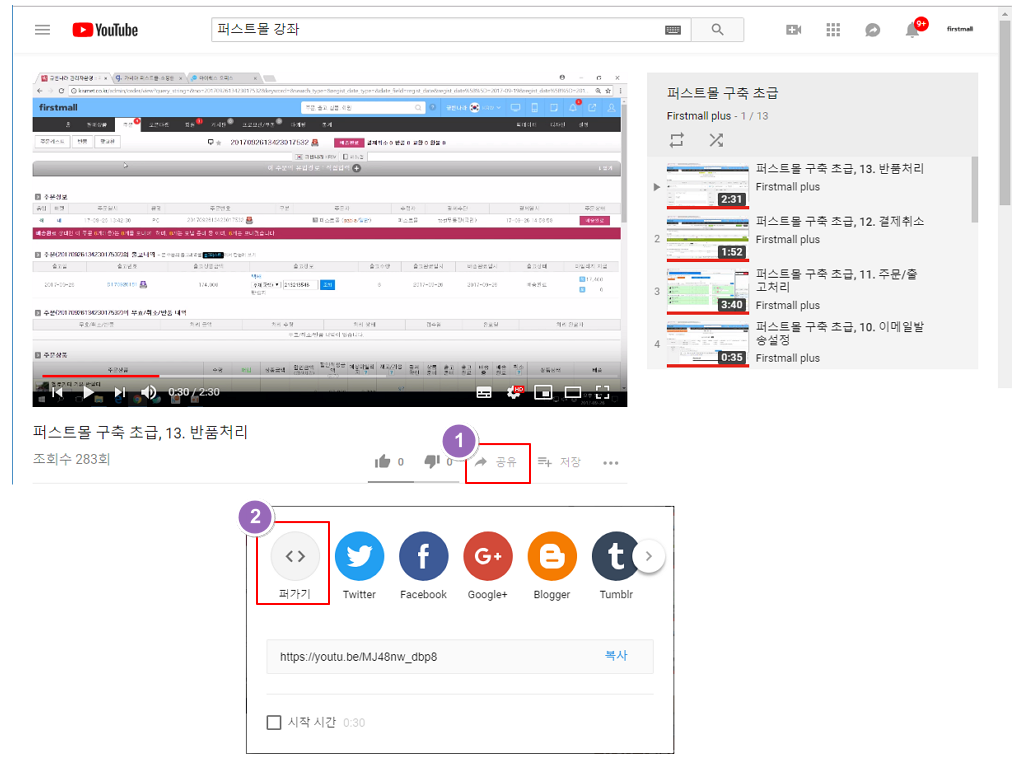
Task: Toggle playlist shuffle
Action: (x=716, y=140)
